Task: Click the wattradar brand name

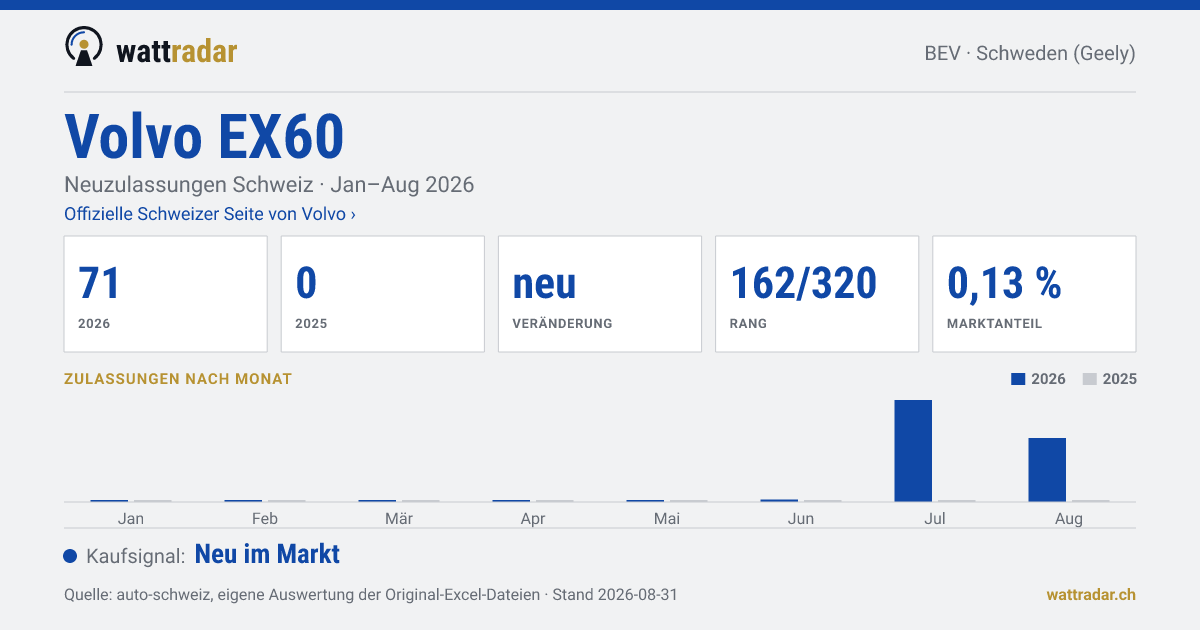Action: 177,51
